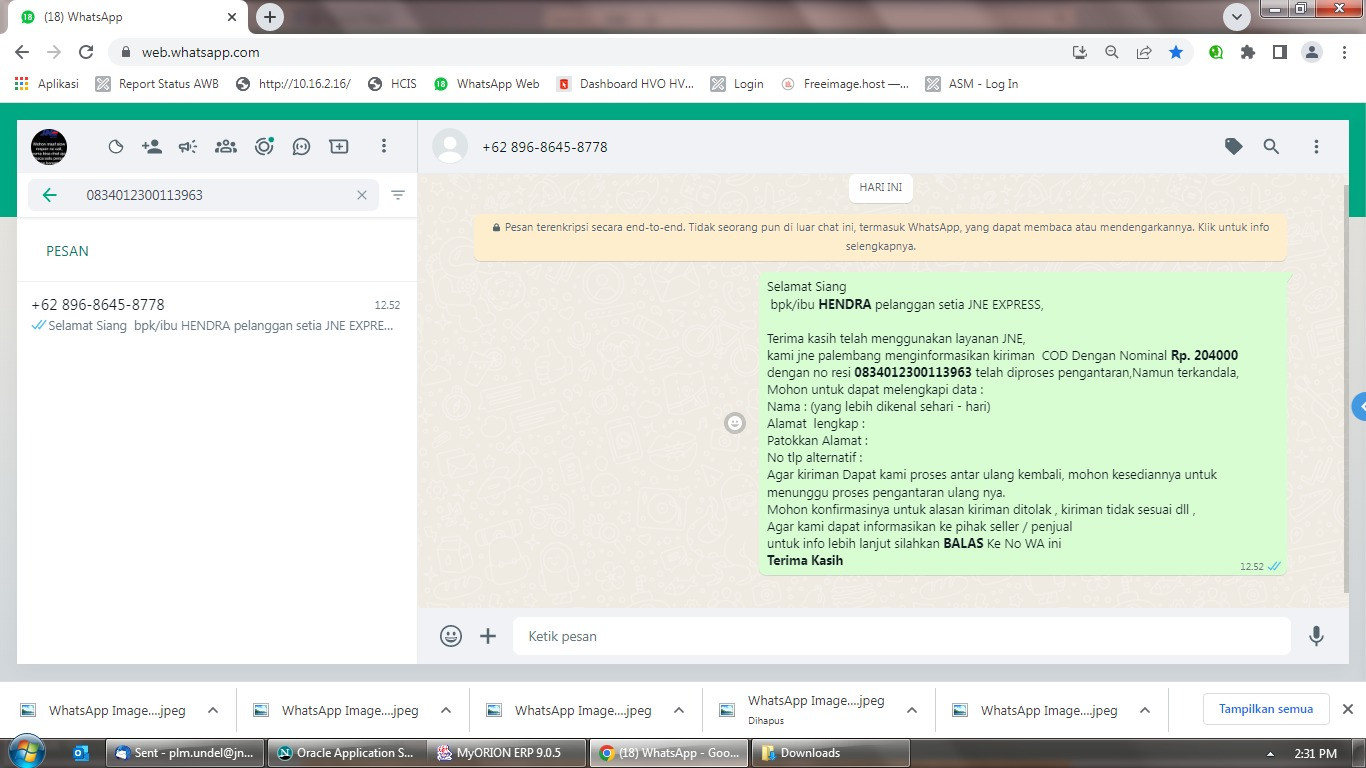Click the zoom magnifier icon in address bar
This screenshot has width=1366, height=768.
tap(1112, 52)
